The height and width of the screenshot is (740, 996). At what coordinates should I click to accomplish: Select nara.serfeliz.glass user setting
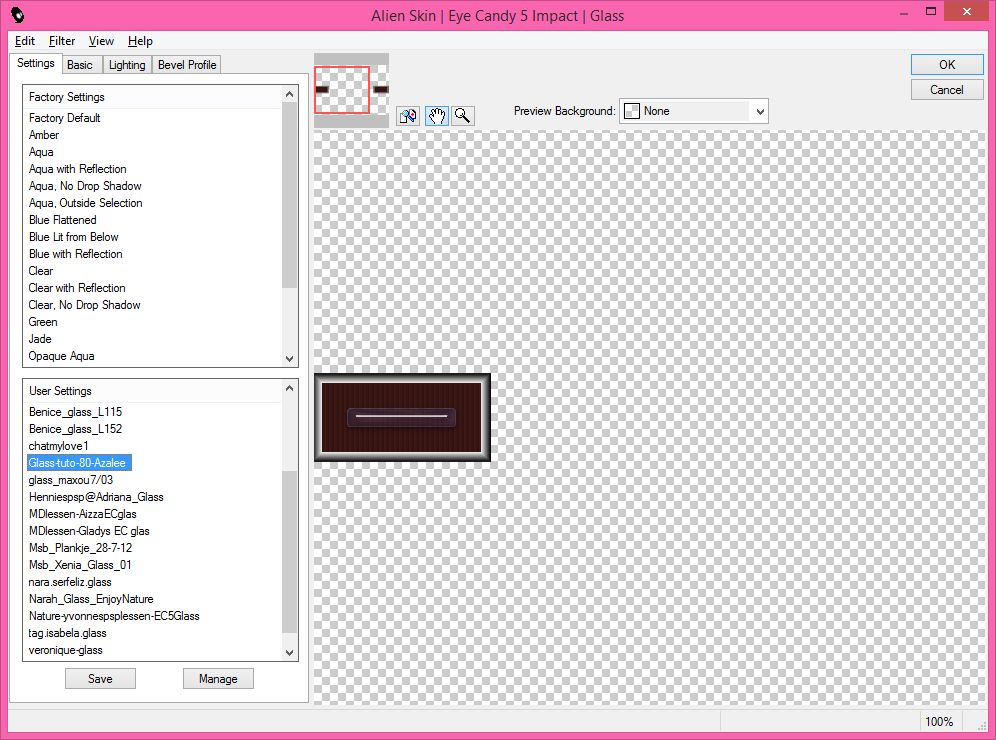tap(70, 582)
